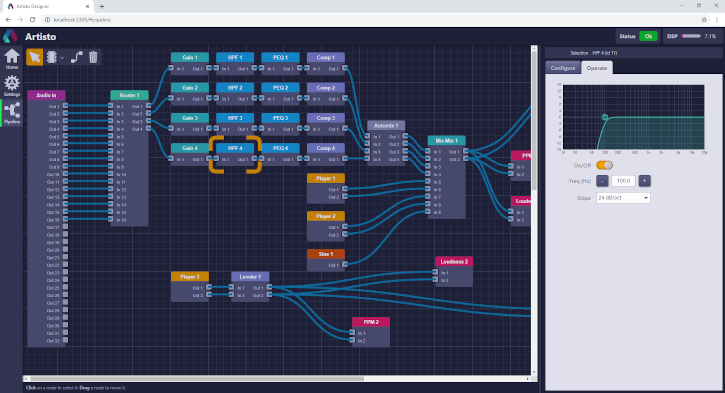Screen dimensions: 725x393
Task: Open the Slope dropdown
Action: [623, 198]
